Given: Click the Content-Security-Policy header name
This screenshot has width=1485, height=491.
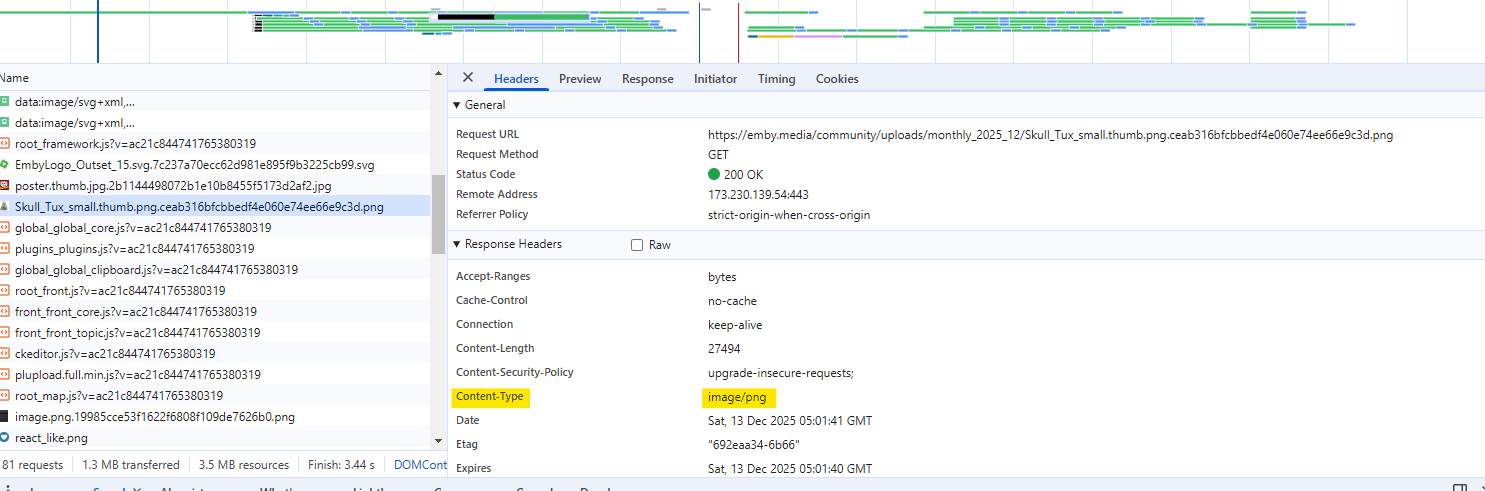Looking at the screenshot, I should point(515,373).
